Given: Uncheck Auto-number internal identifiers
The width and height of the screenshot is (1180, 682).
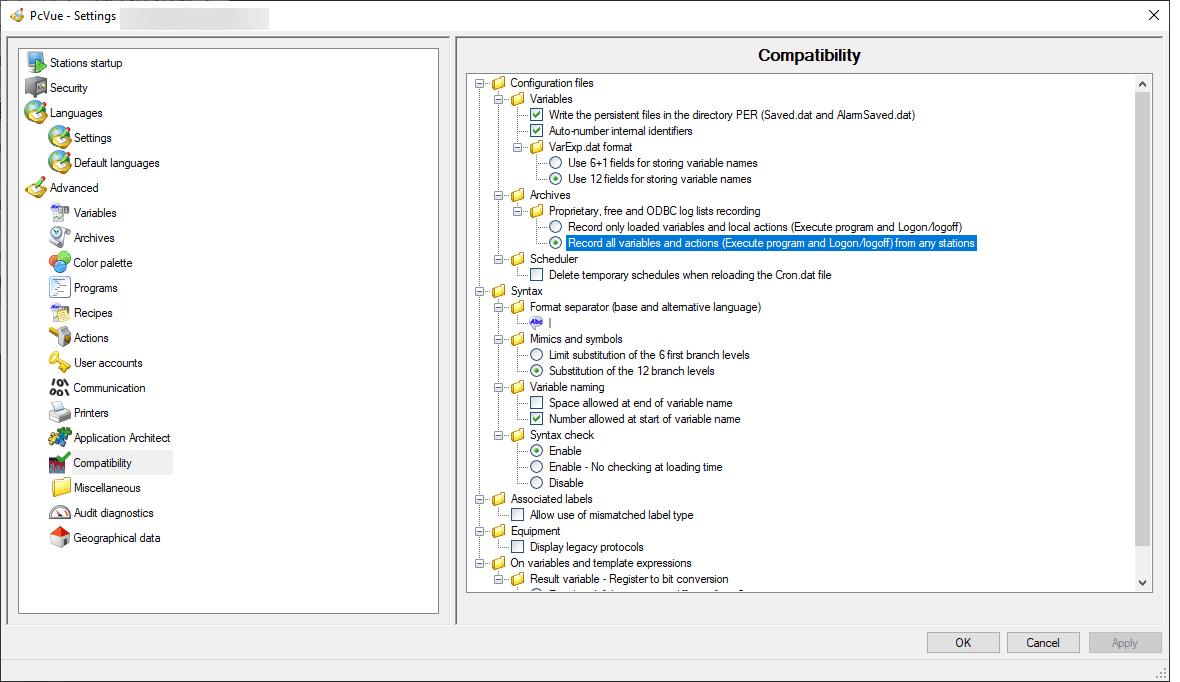Looking at the screenshot, I should pos(537,131).
